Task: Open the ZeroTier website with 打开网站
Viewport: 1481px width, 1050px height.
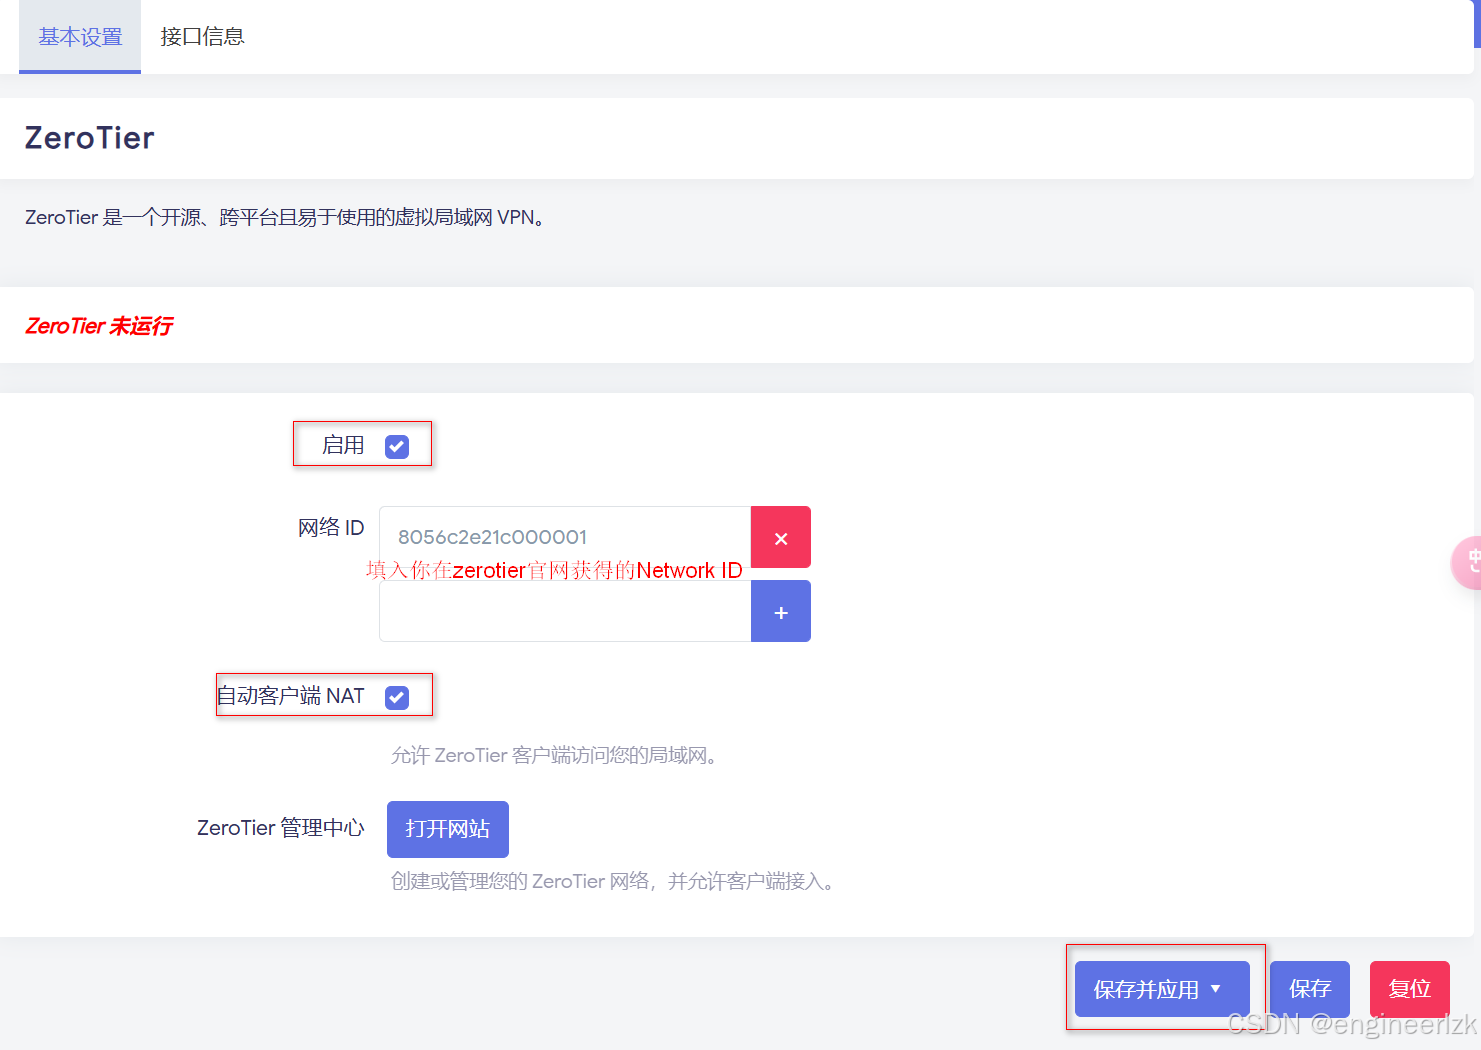Action: click(448, 829)
